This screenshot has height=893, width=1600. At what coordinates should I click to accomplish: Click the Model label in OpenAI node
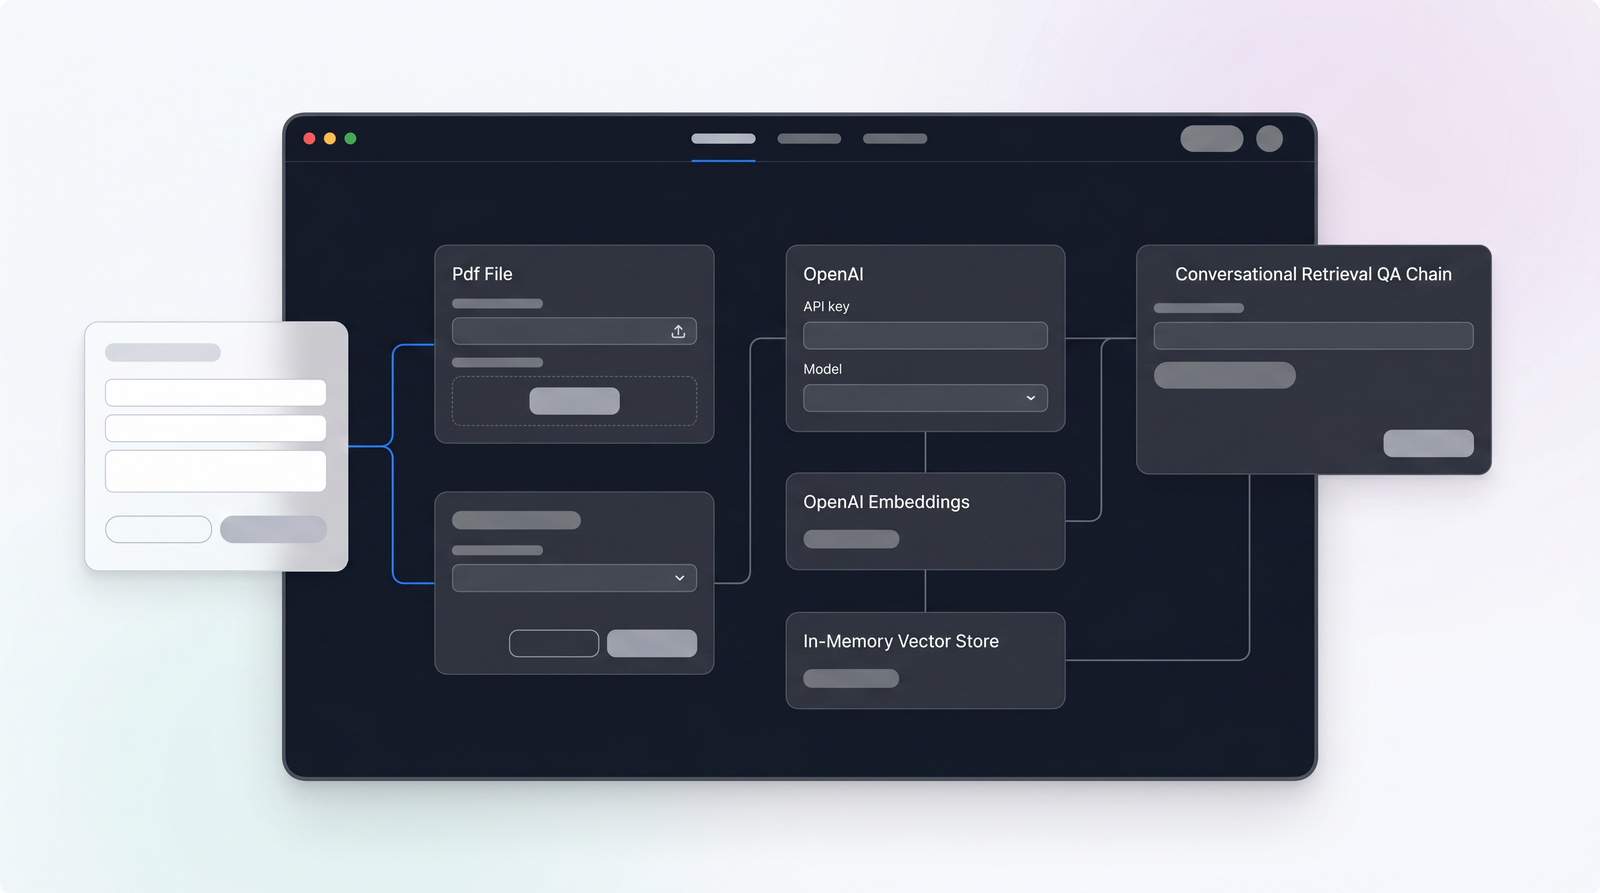click(x=822, y=369)
